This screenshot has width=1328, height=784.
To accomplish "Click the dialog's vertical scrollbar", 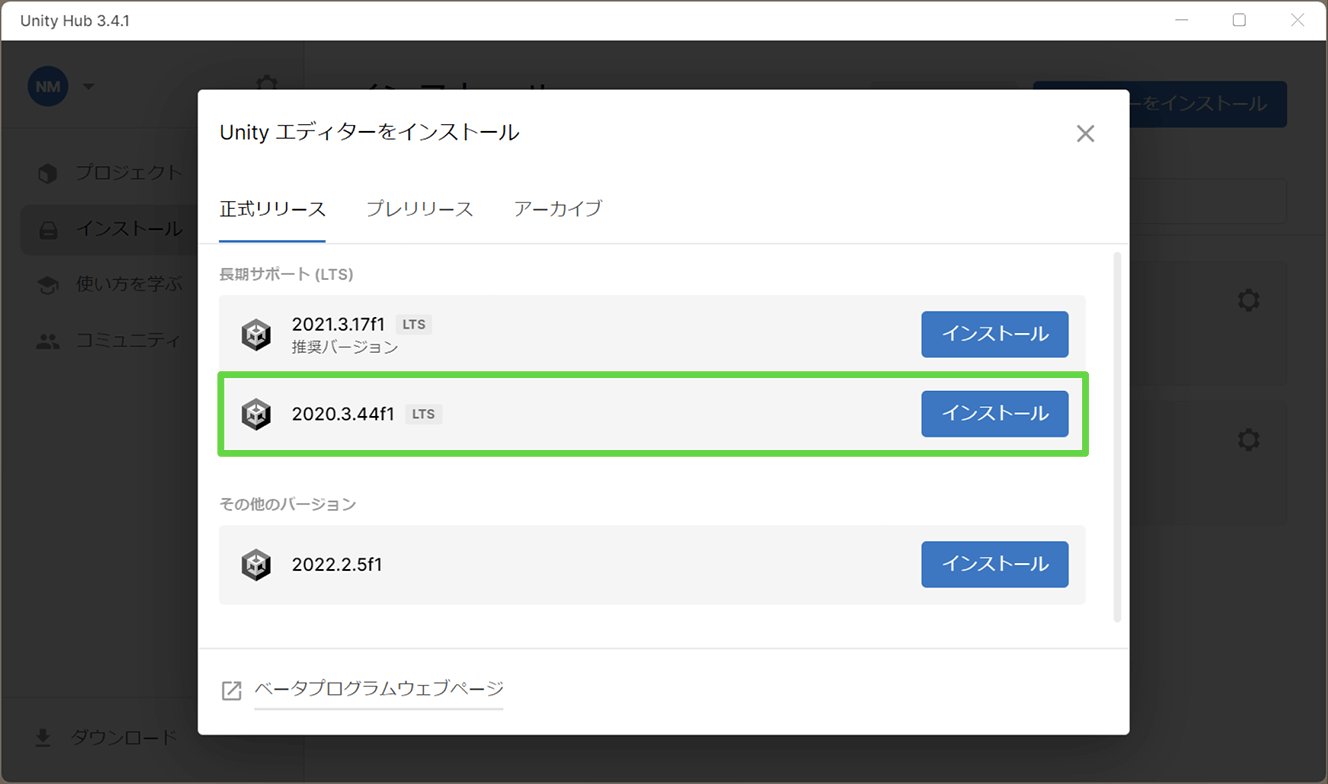I will point(1117,437).
